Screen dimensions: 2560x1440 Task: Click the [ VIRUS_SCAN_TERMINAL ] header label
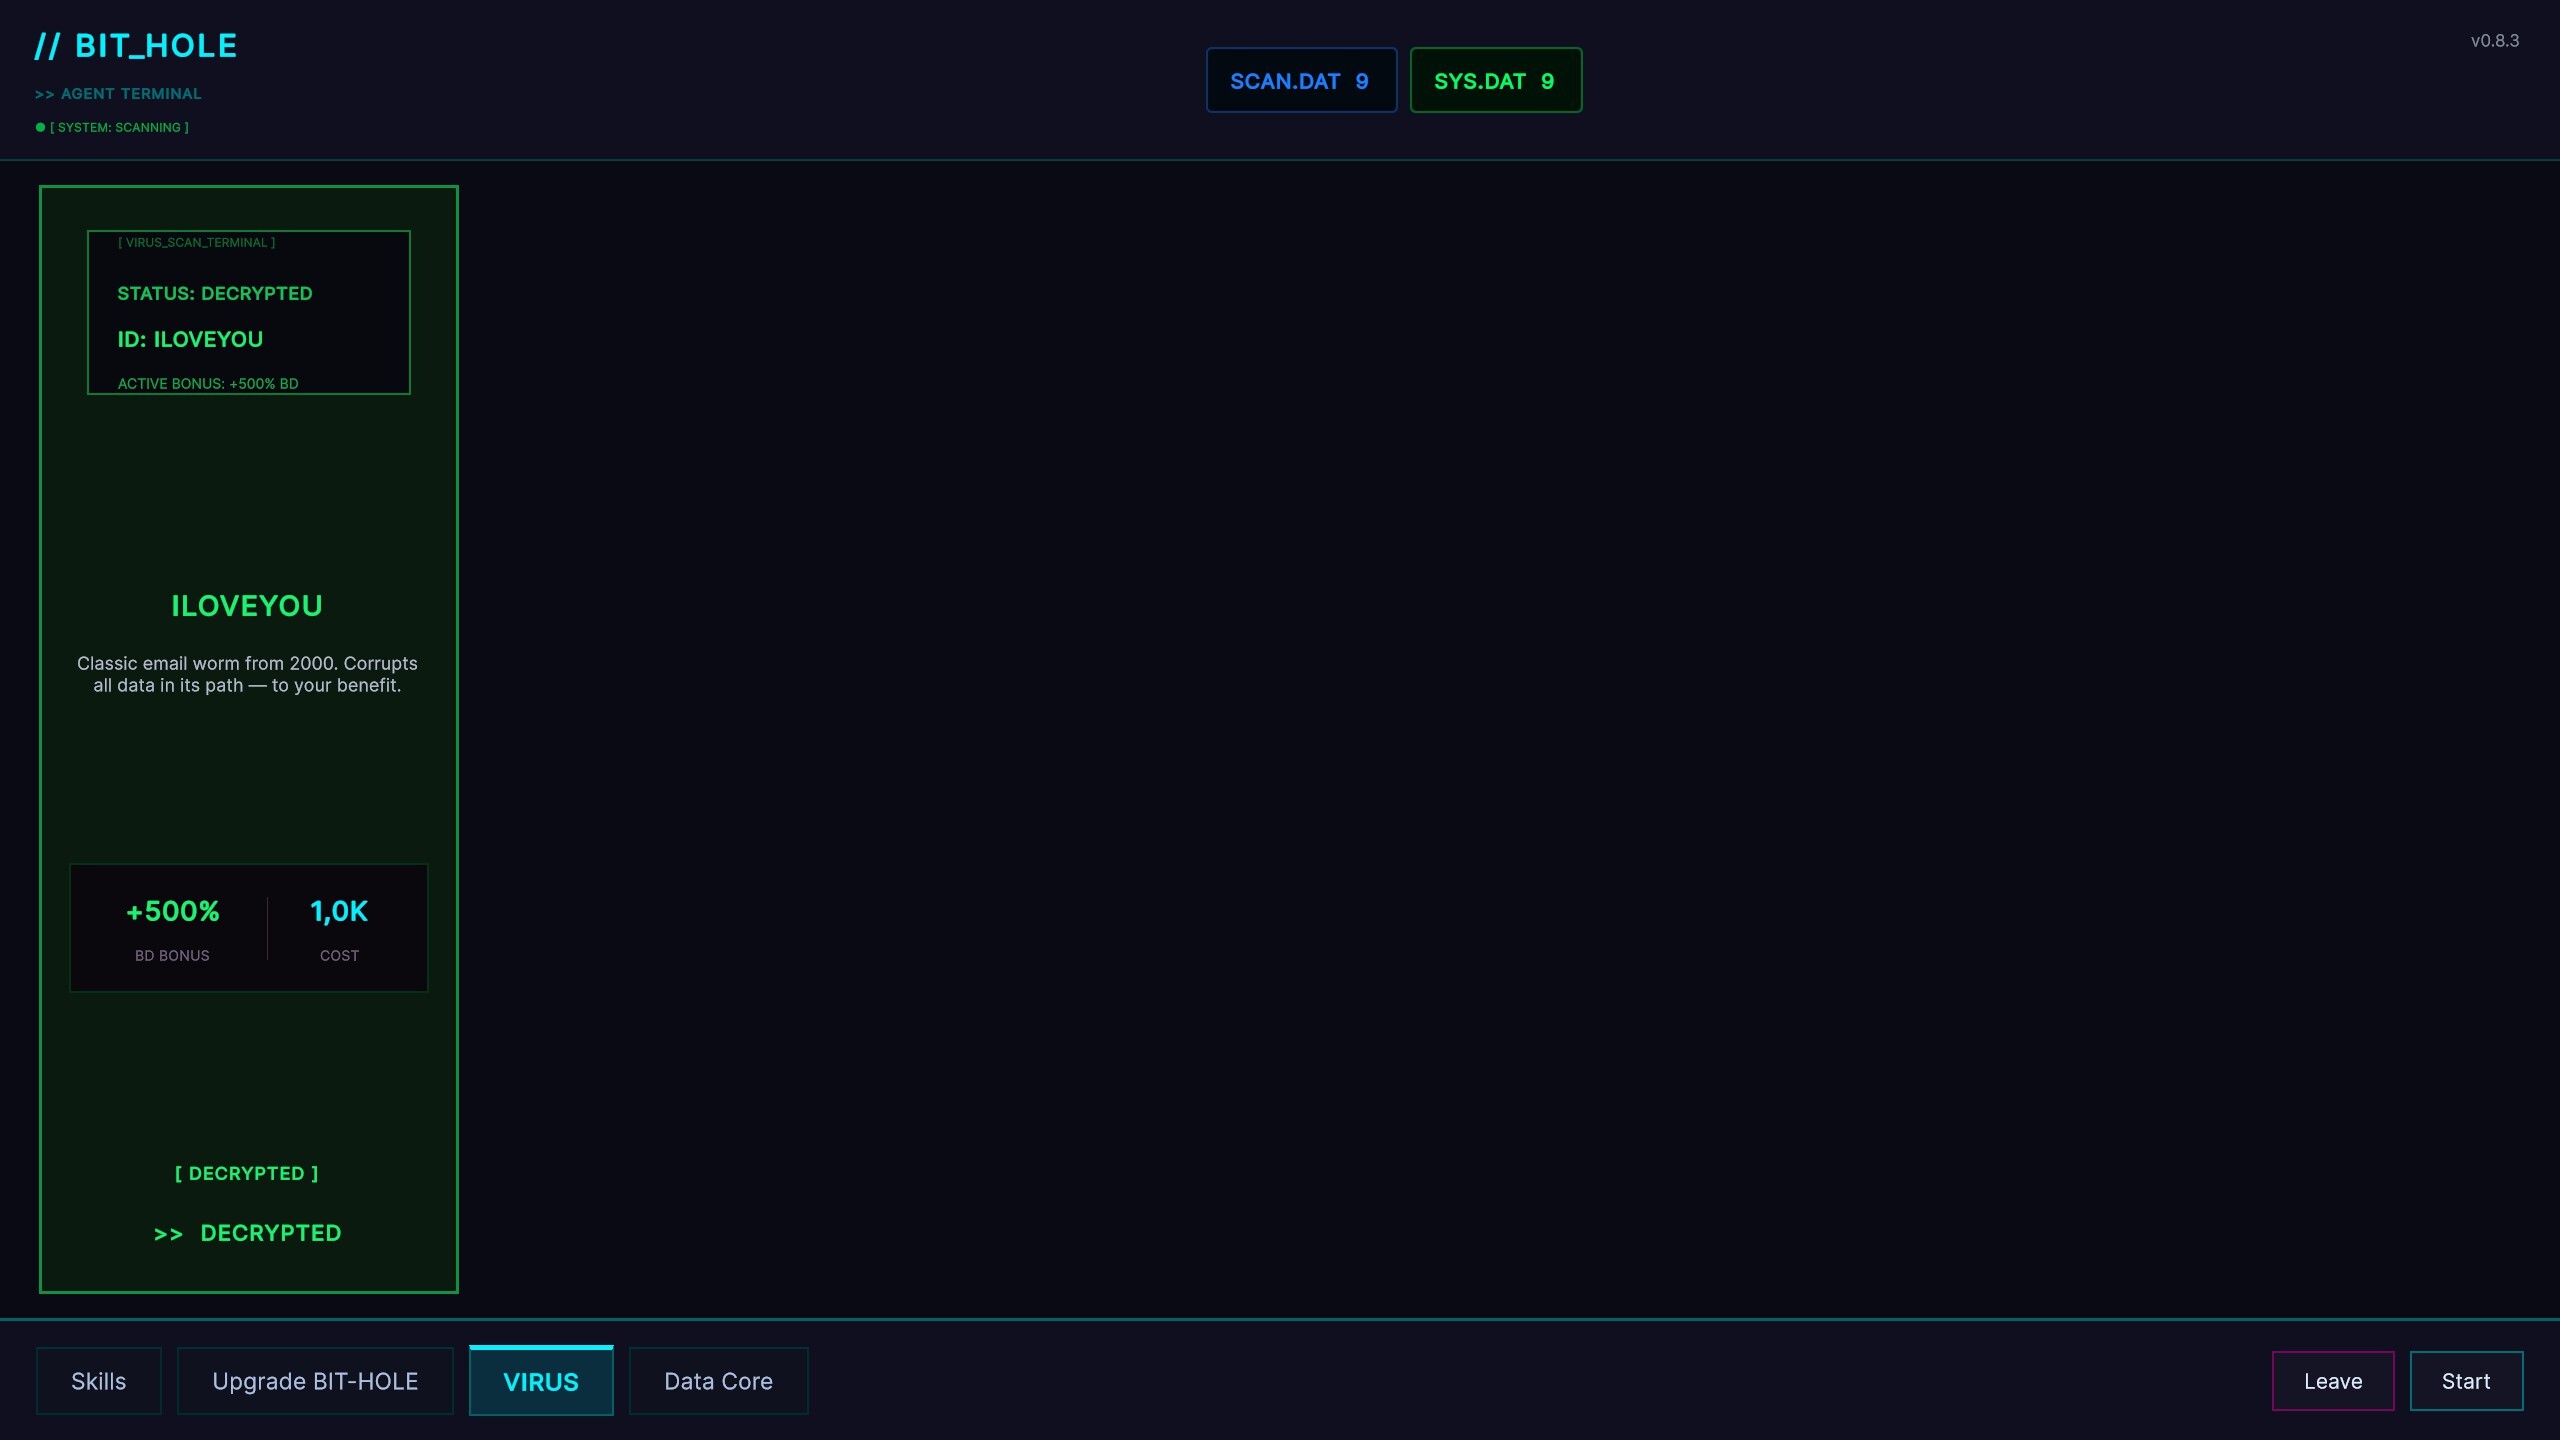pos(196,242)
